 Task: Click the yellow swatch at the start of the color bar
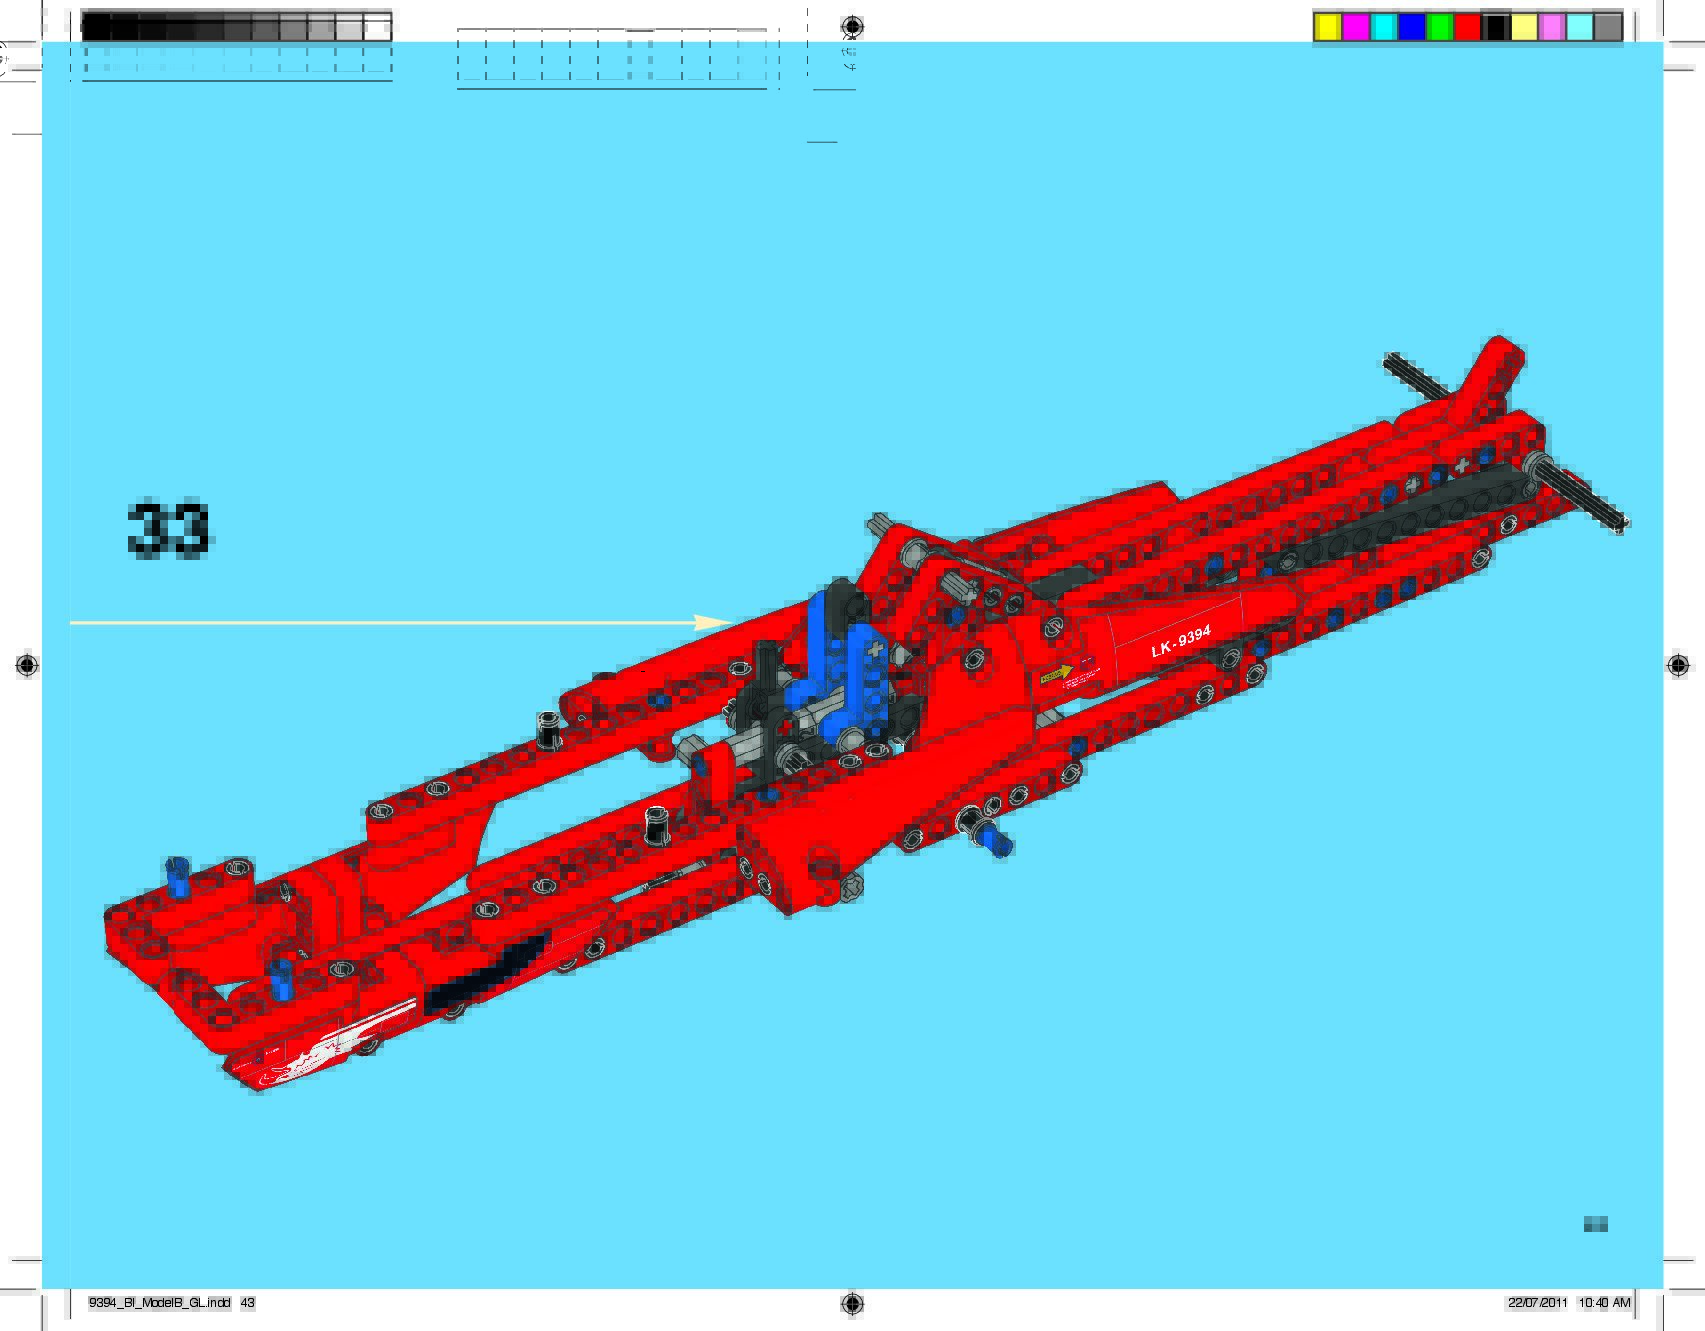(1327, 28)
